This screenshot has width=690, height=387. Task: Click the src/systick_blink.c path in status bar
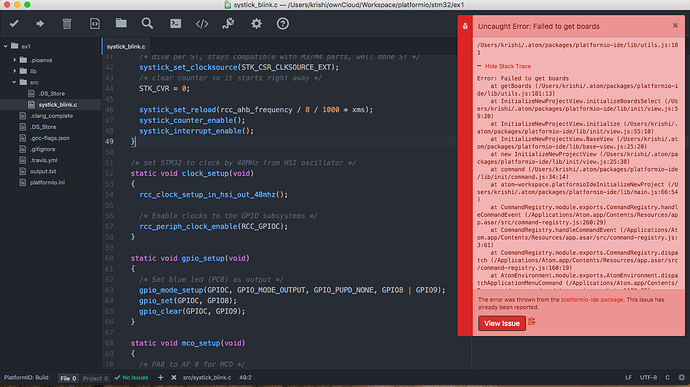coord(207,377)
